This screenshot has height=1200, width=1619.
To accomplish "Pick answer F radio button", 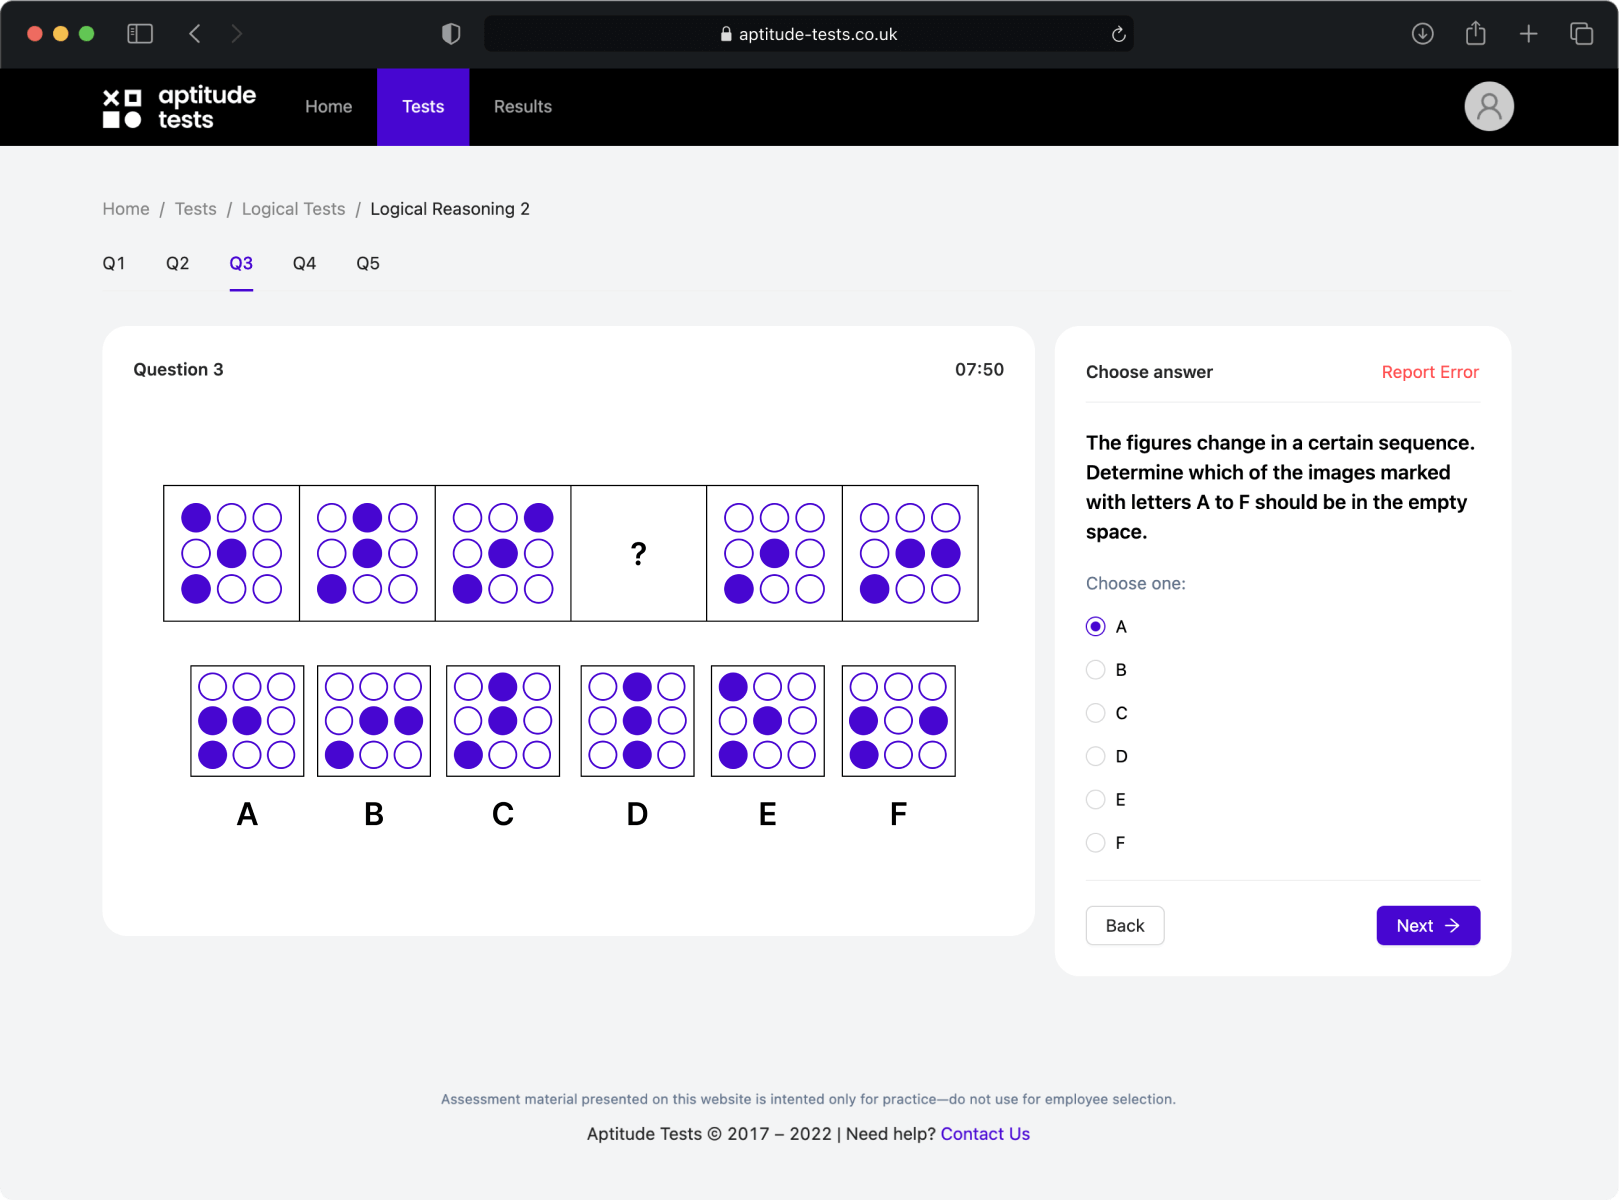I will (x=1096, y=843).
